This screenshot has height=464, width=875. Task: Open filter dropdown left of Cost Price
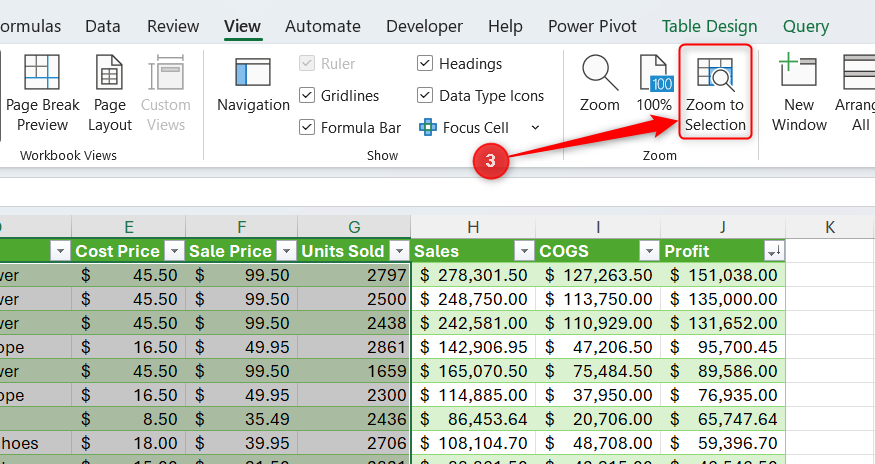(60, 251)
